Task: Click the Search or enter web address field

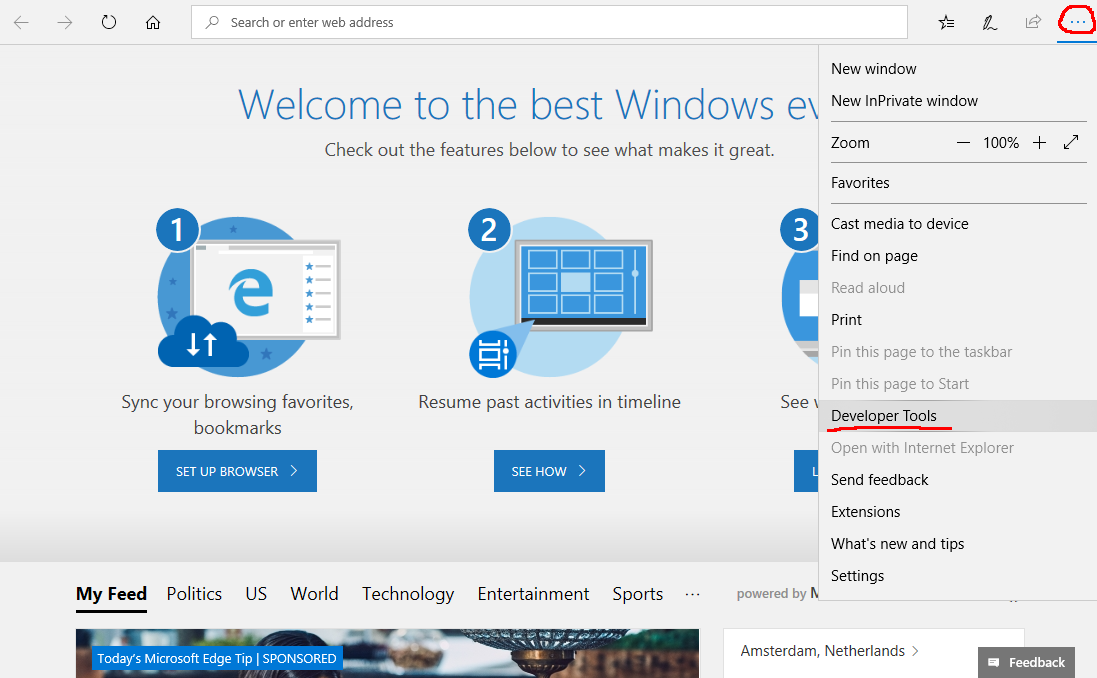Action: click(560, 22)
